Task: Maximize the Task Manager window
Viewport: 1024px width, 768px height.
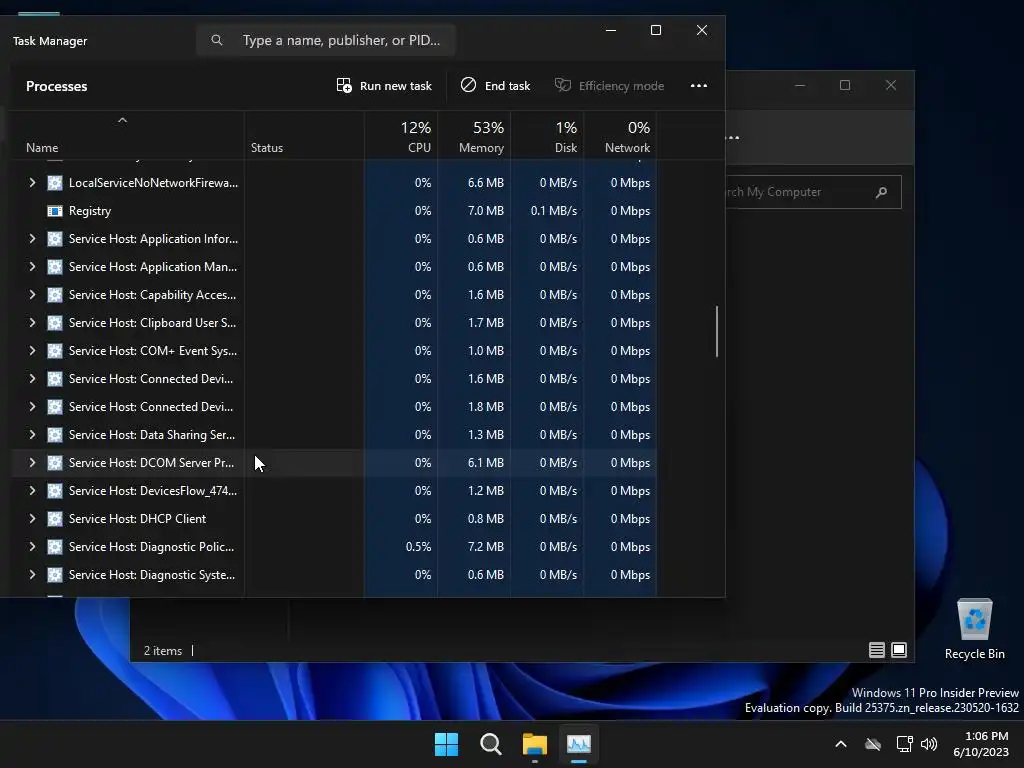Action: [656, 30]
